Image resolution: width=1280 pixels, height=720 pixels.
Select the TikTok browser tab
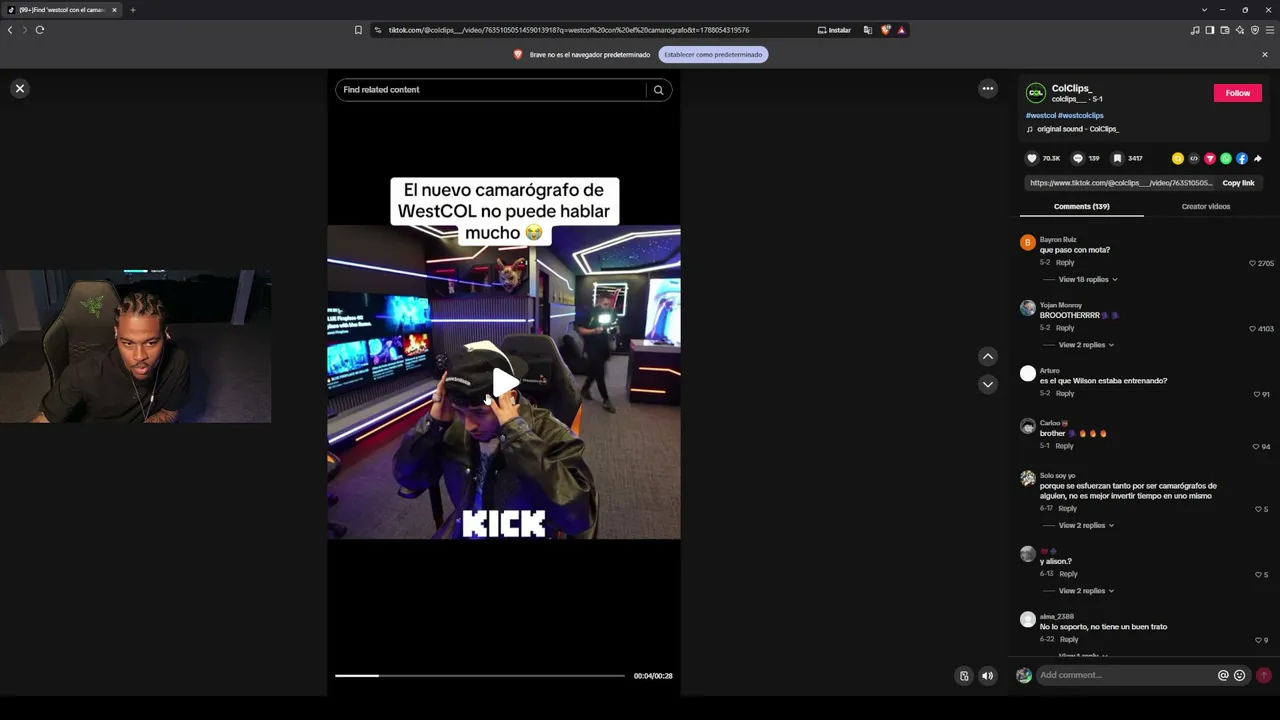coord(62,10)
